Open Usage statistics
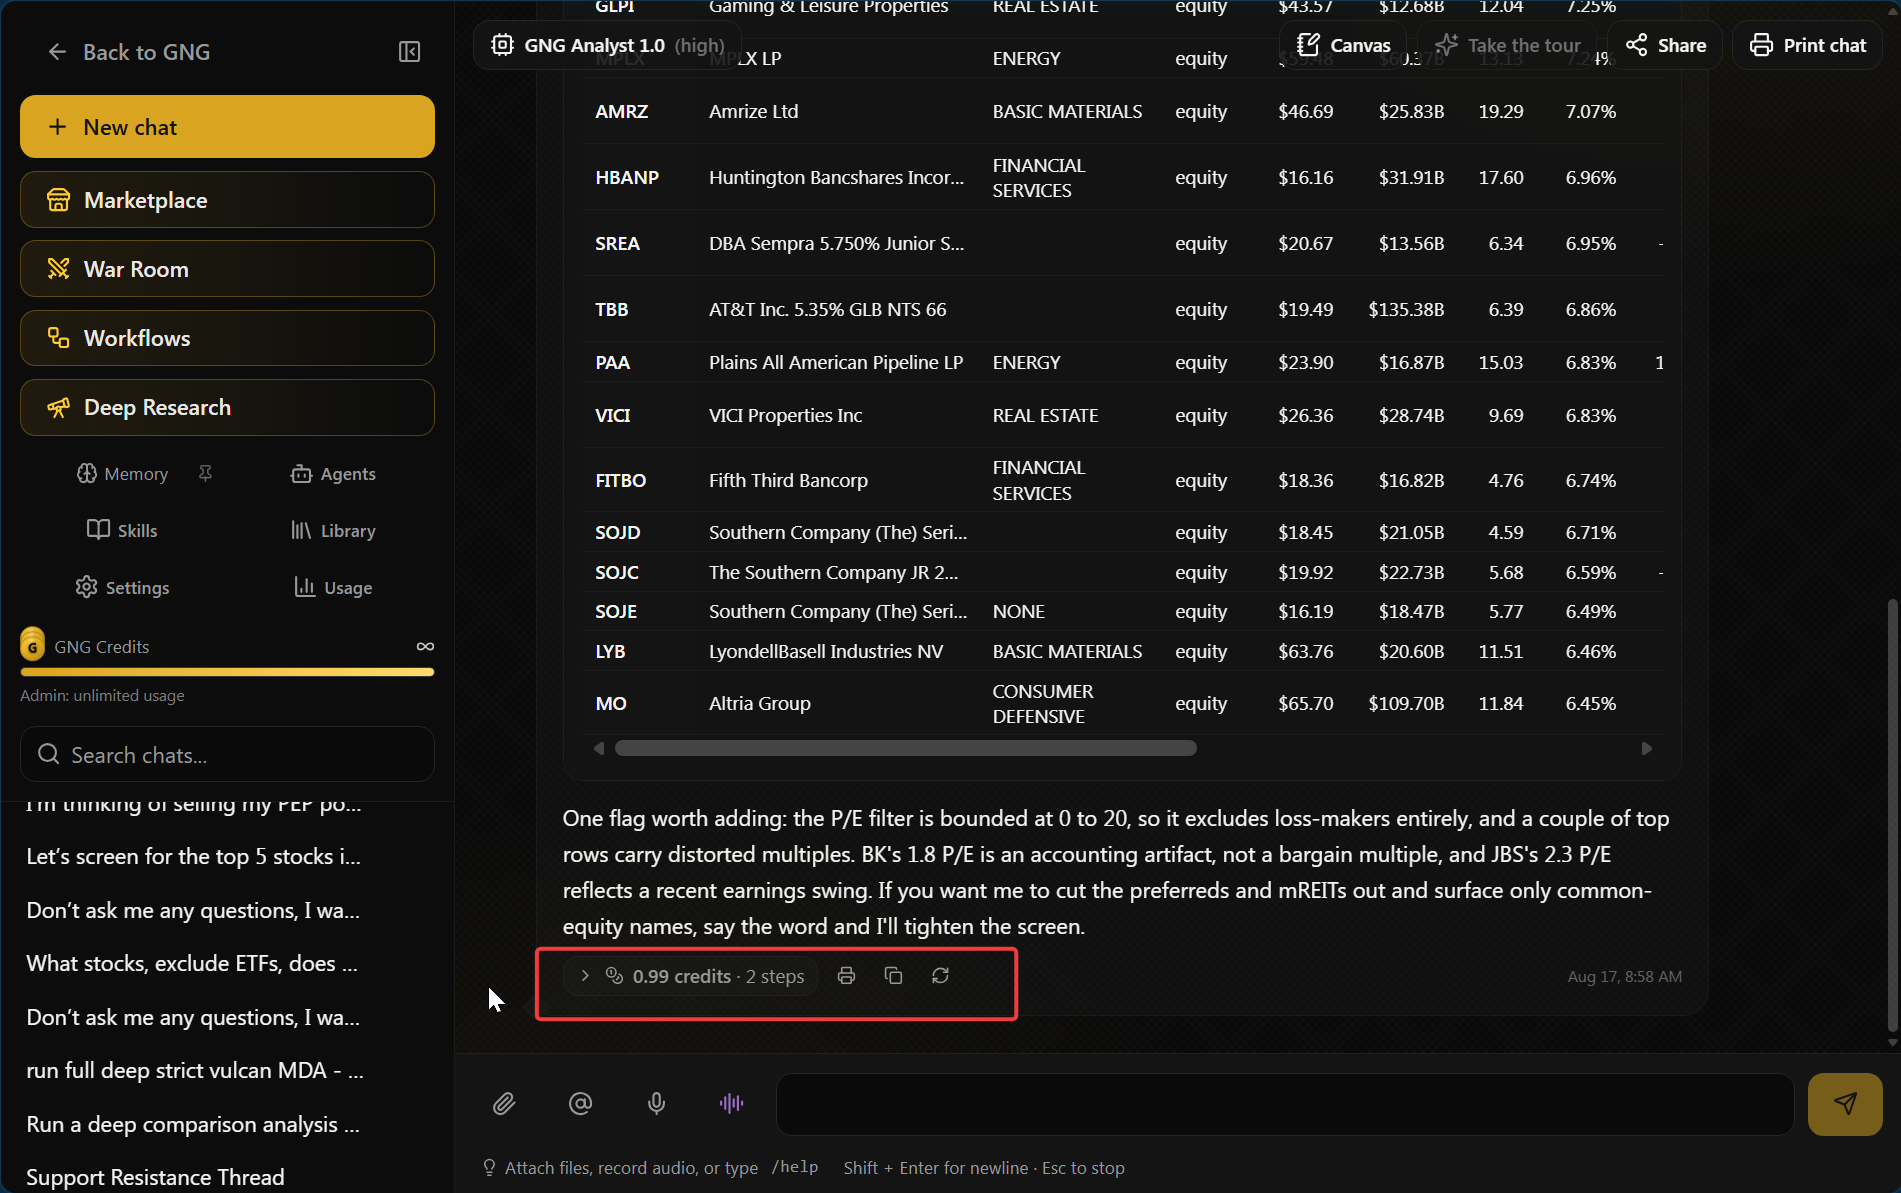This screenshot has height=1193, width=1901. [x=333, y=588]
